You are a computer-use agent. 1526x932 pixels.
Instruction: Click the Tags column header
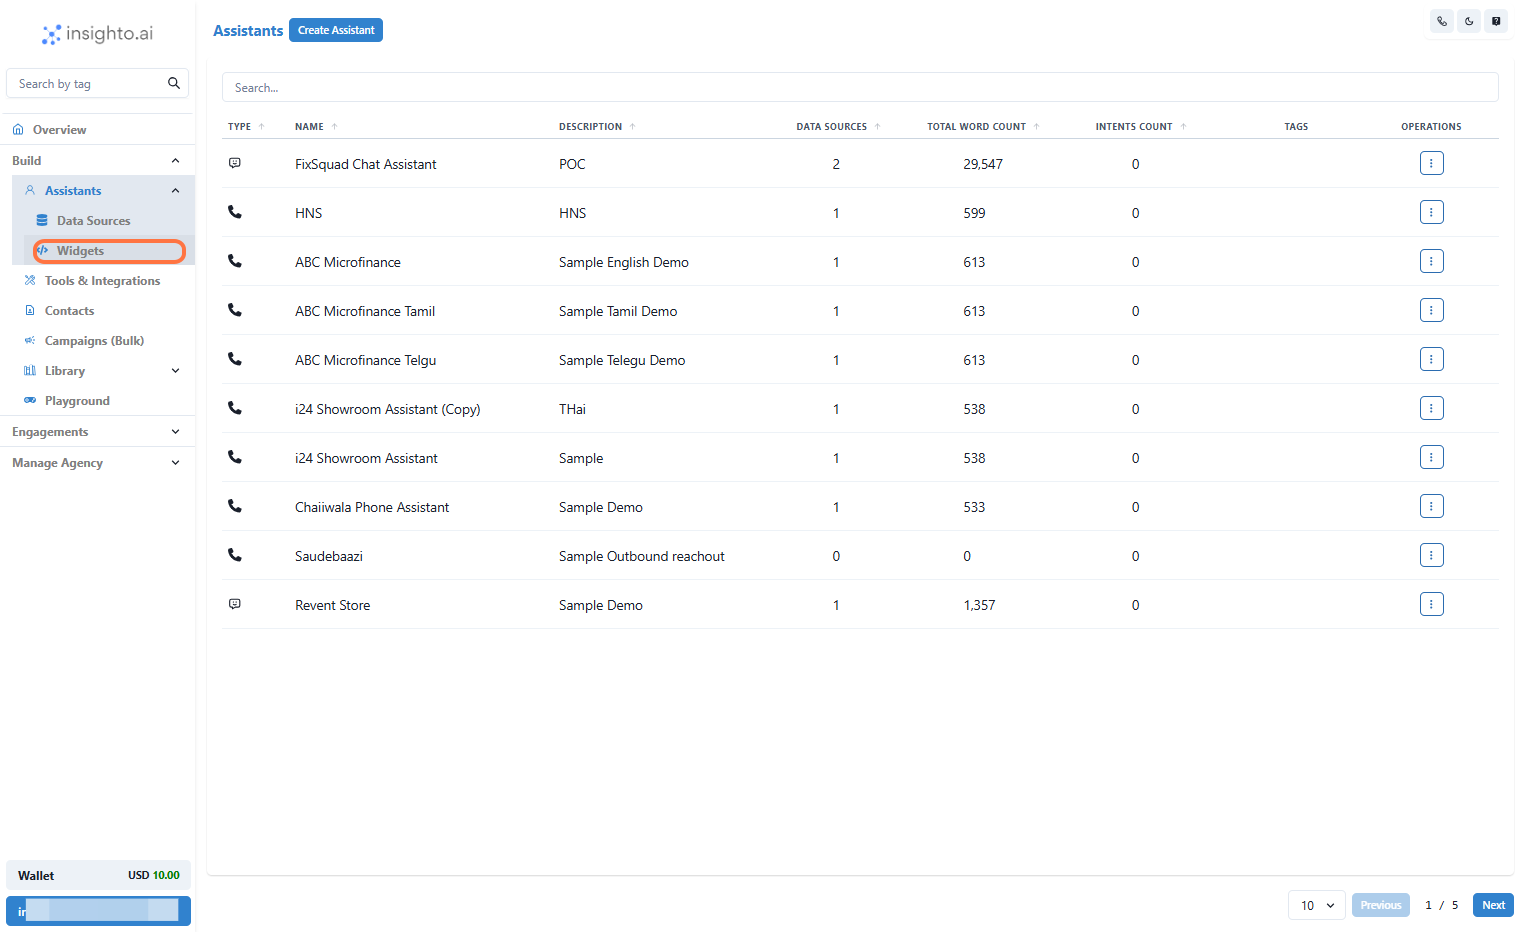1296,127
